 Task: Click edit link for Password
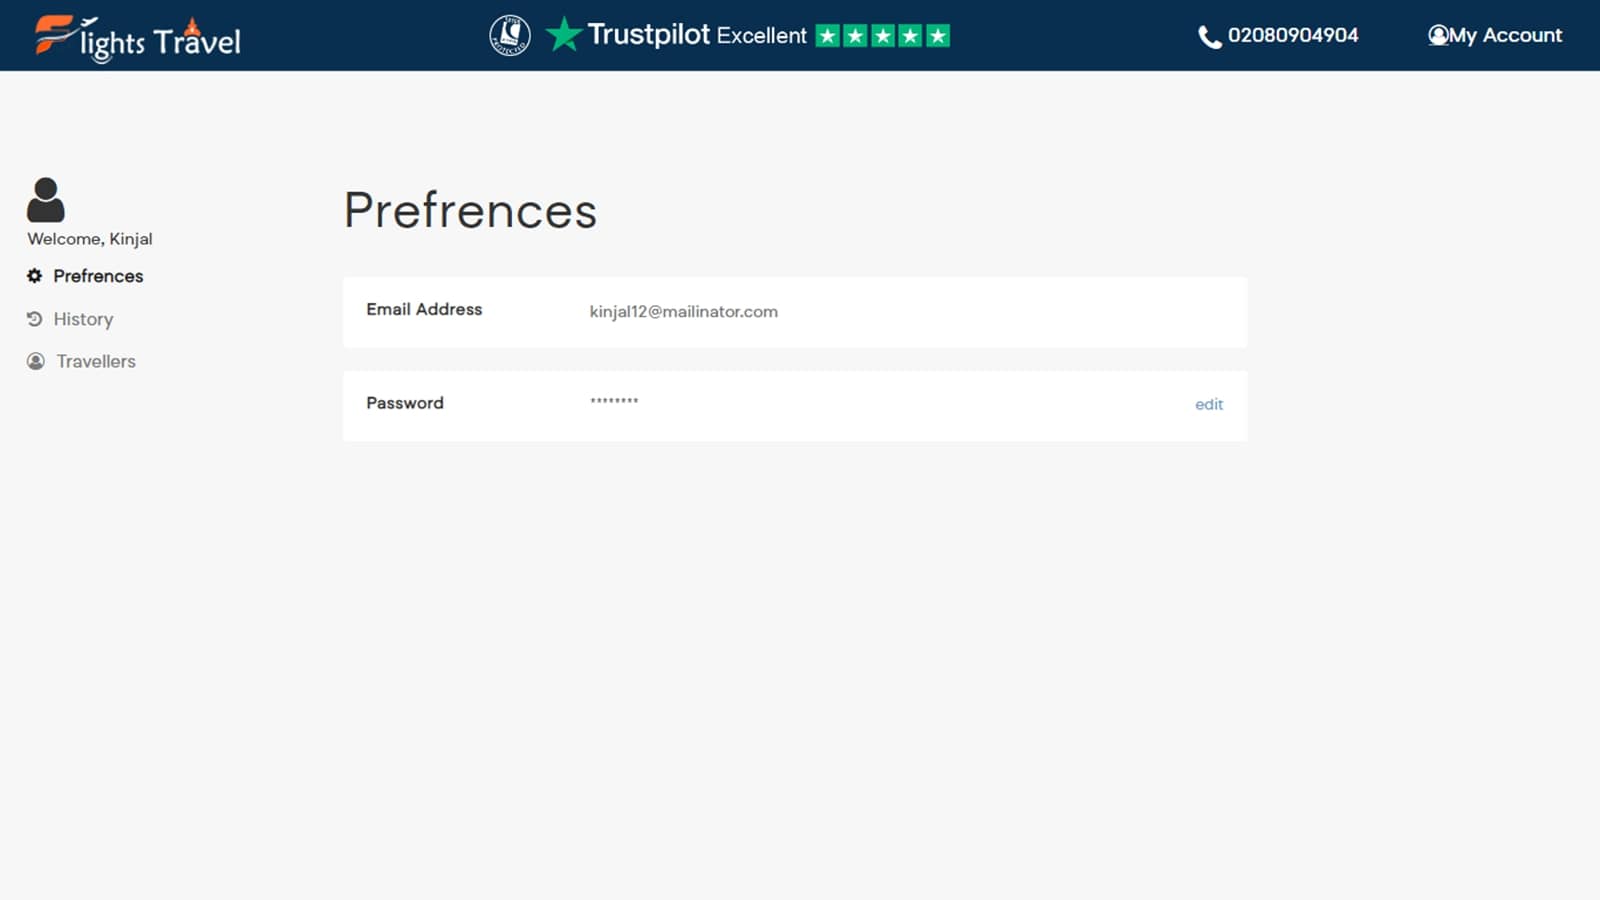pyautogui.click(x=1209, y=405)
